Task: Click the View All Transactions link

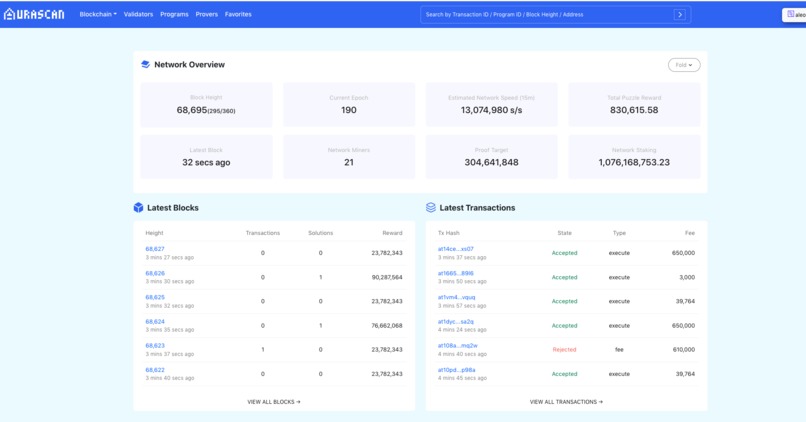Action: [566, 402]
